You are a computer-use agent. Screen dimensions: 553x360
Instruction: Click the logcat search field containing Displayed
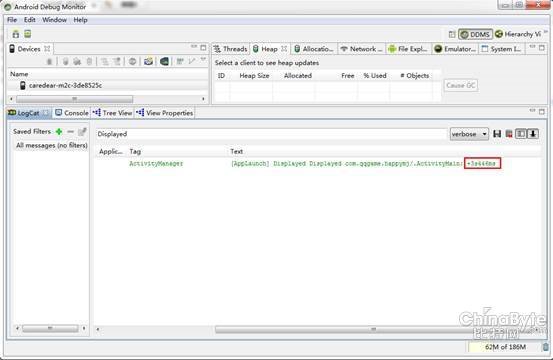click(272, 134)
